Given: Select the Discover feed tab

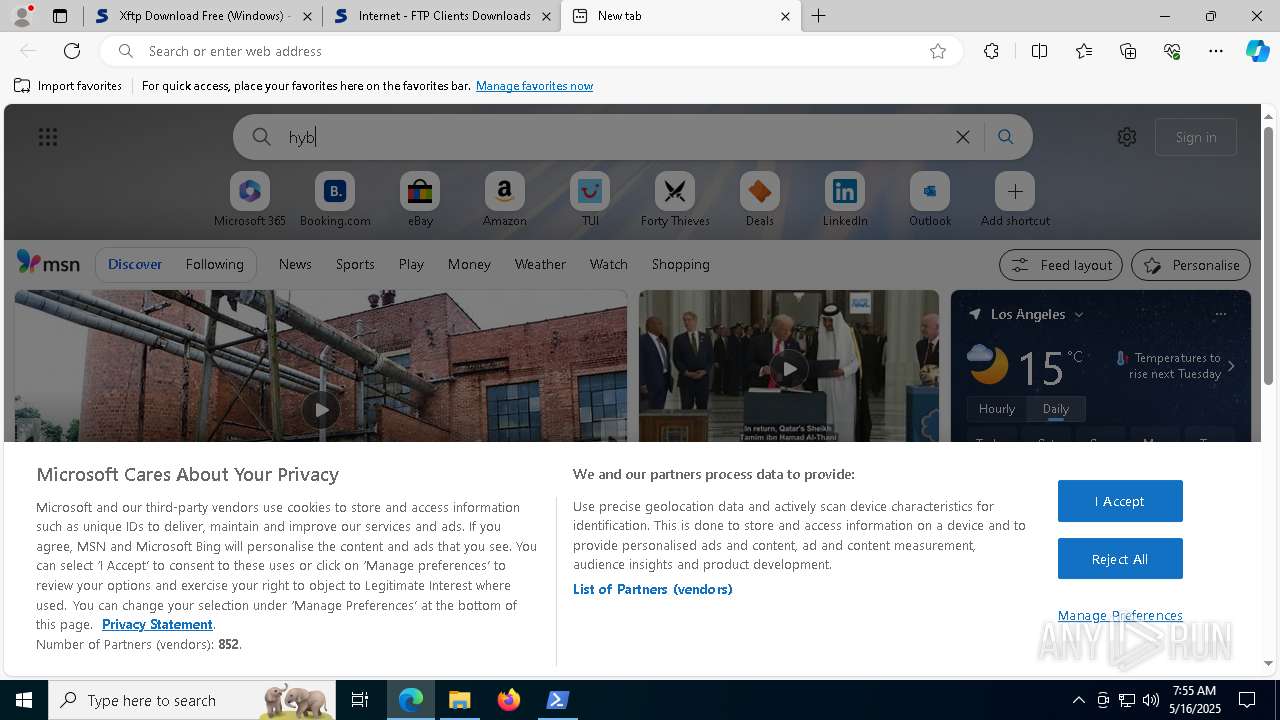Looking at the screenshot, I should (x=135, y=264).
